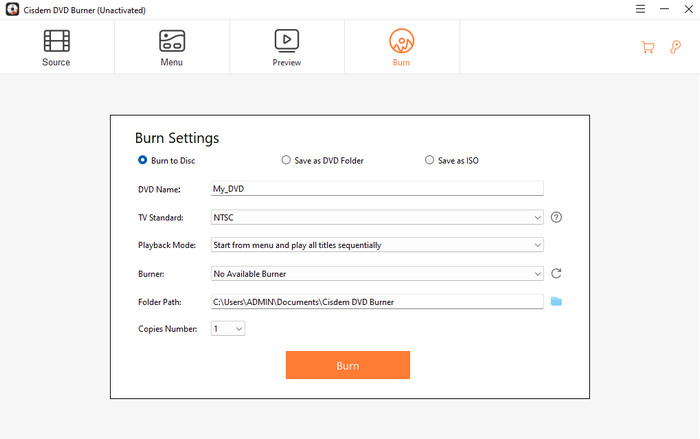This screenshot has width=700, height=439.
Task: Click the DVD Name label
Action: (x=159, y=189)
